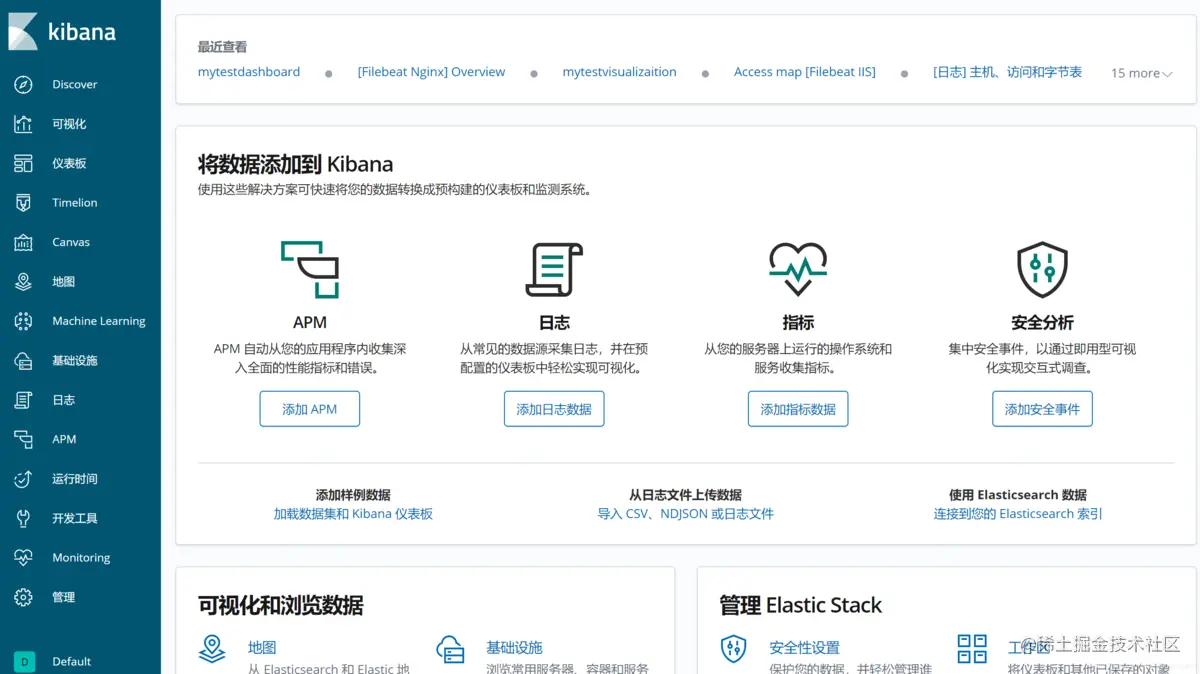This screenshot has width=1200, height=674.
Task: Open recent Access map [Filebeat IIS]
Action: (x=805, y=72)
